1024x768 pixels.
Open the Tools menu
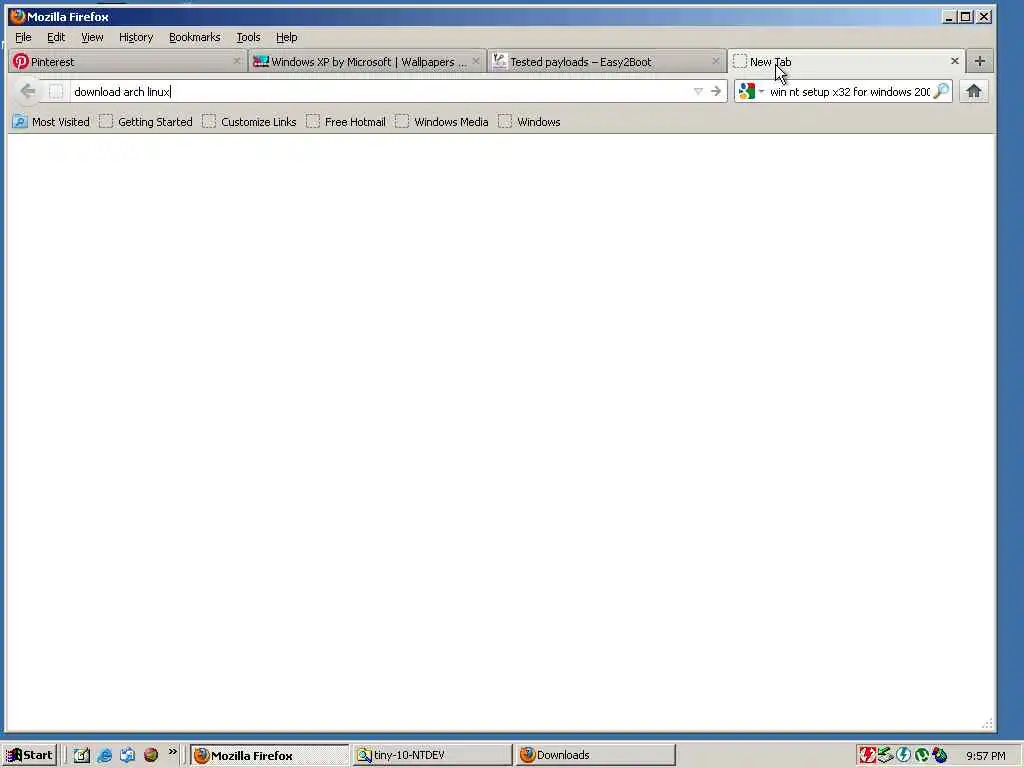tap(248, 37)
